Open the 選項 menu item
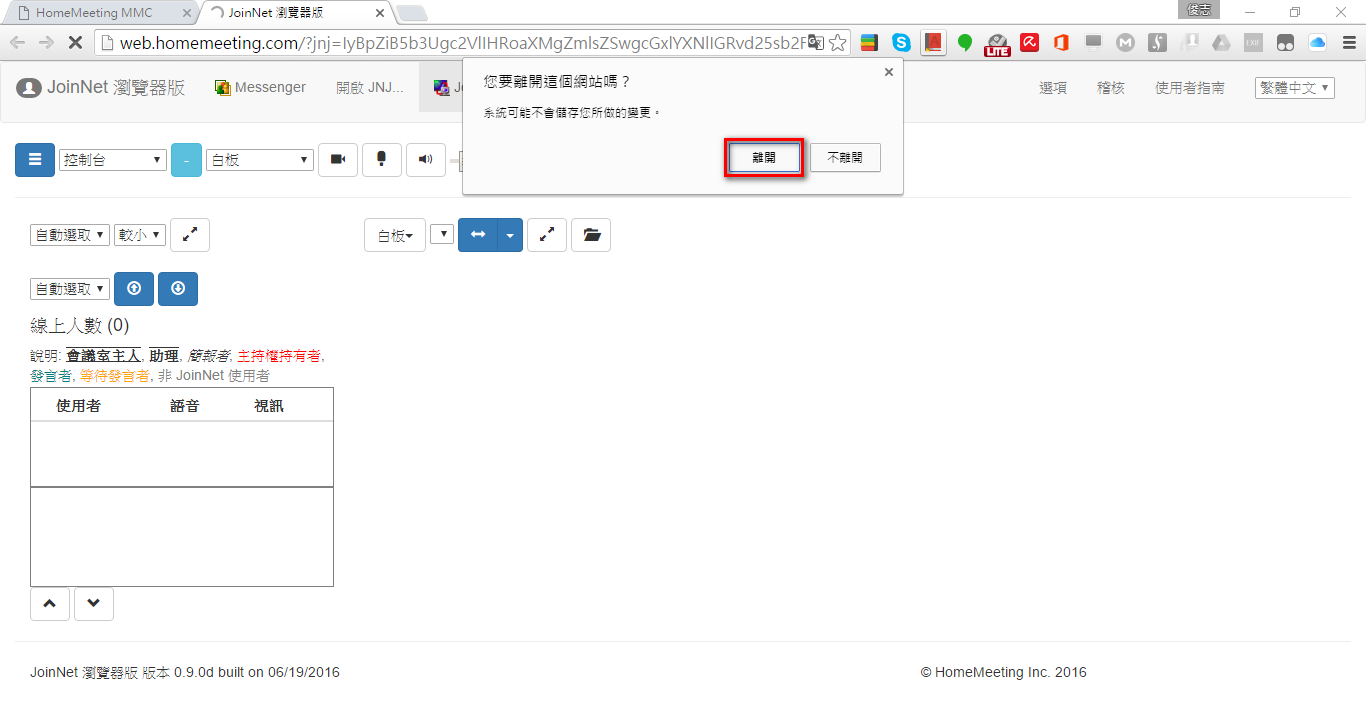The height and width of the screenshot is (728, 1366). coord(1053,88)
